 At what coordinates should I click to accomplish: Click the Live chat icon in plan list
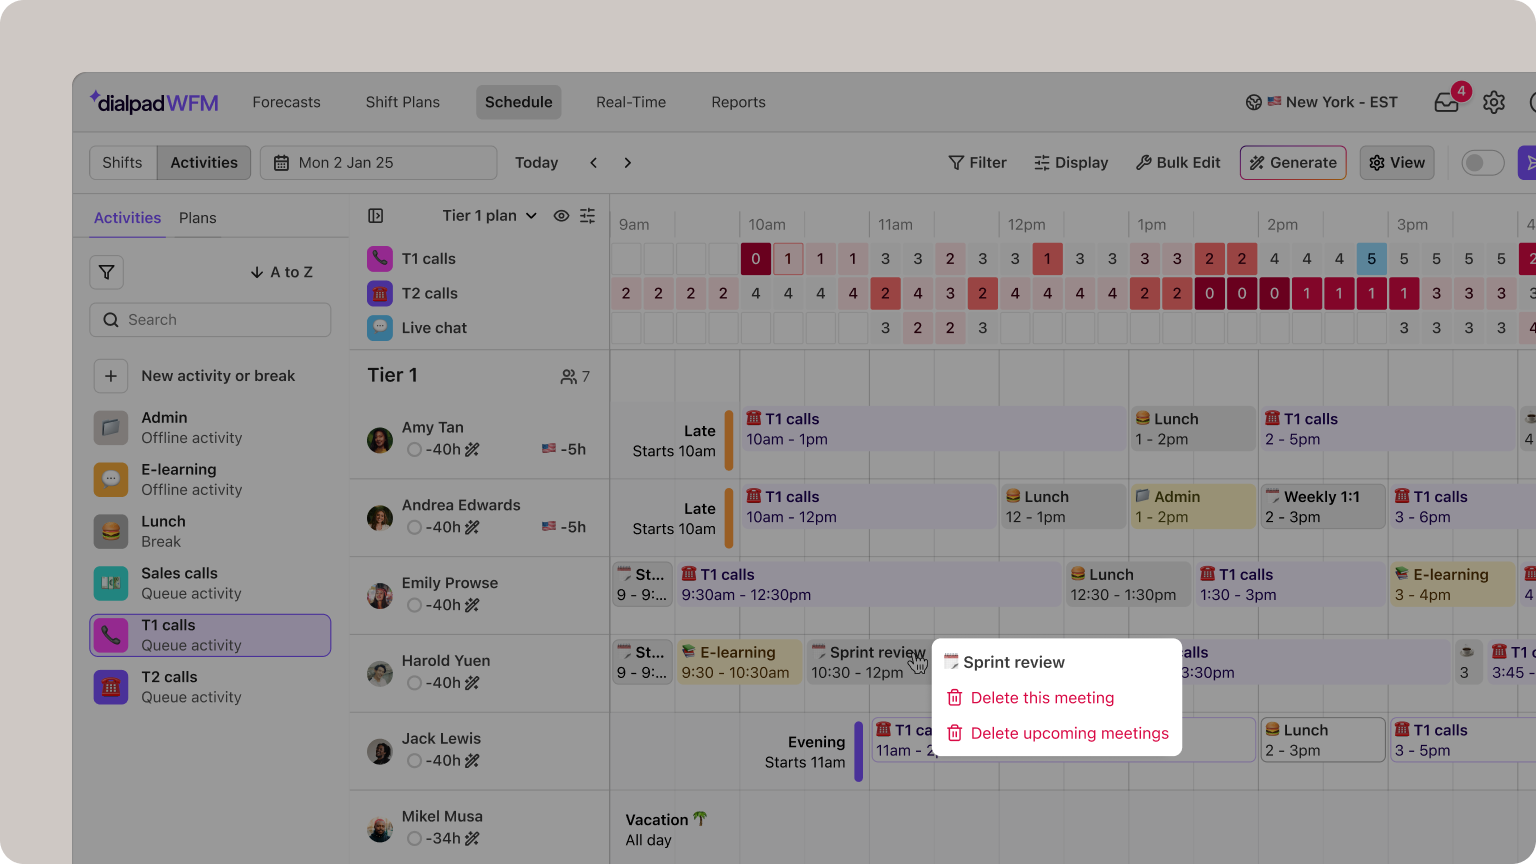(380, 328)
